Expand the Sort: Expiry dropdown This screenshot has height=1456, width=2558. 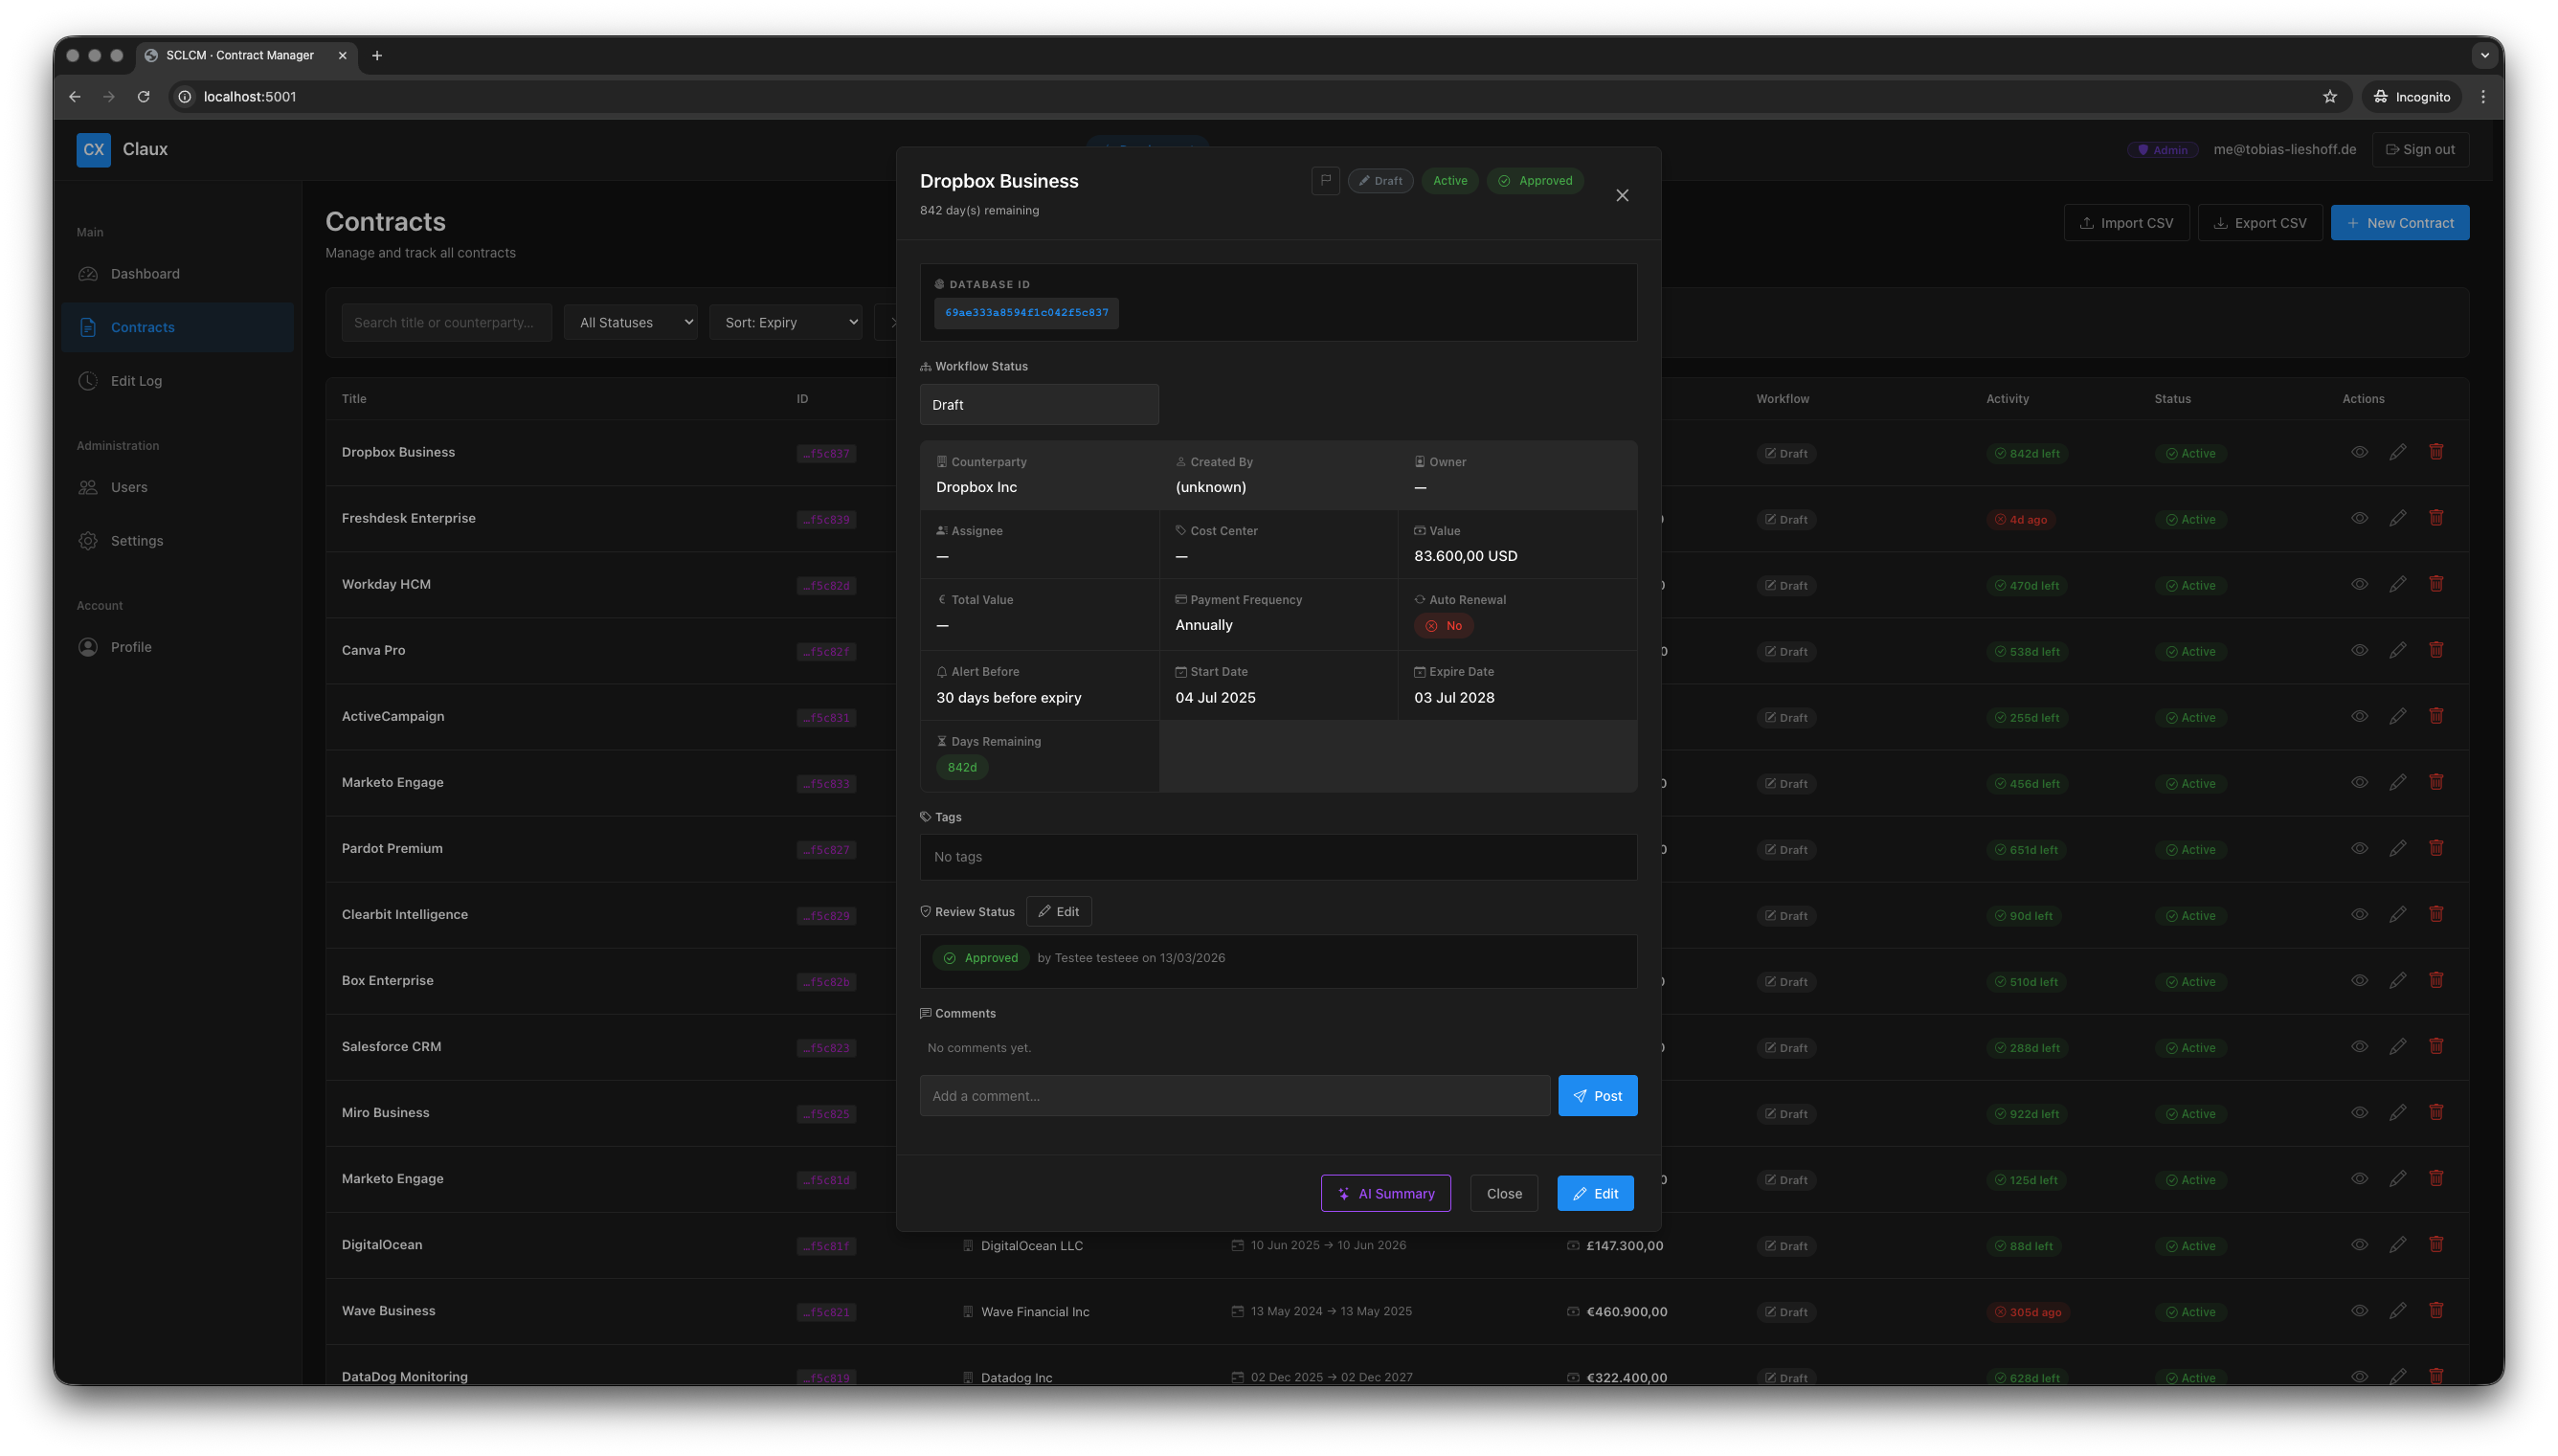785,322
